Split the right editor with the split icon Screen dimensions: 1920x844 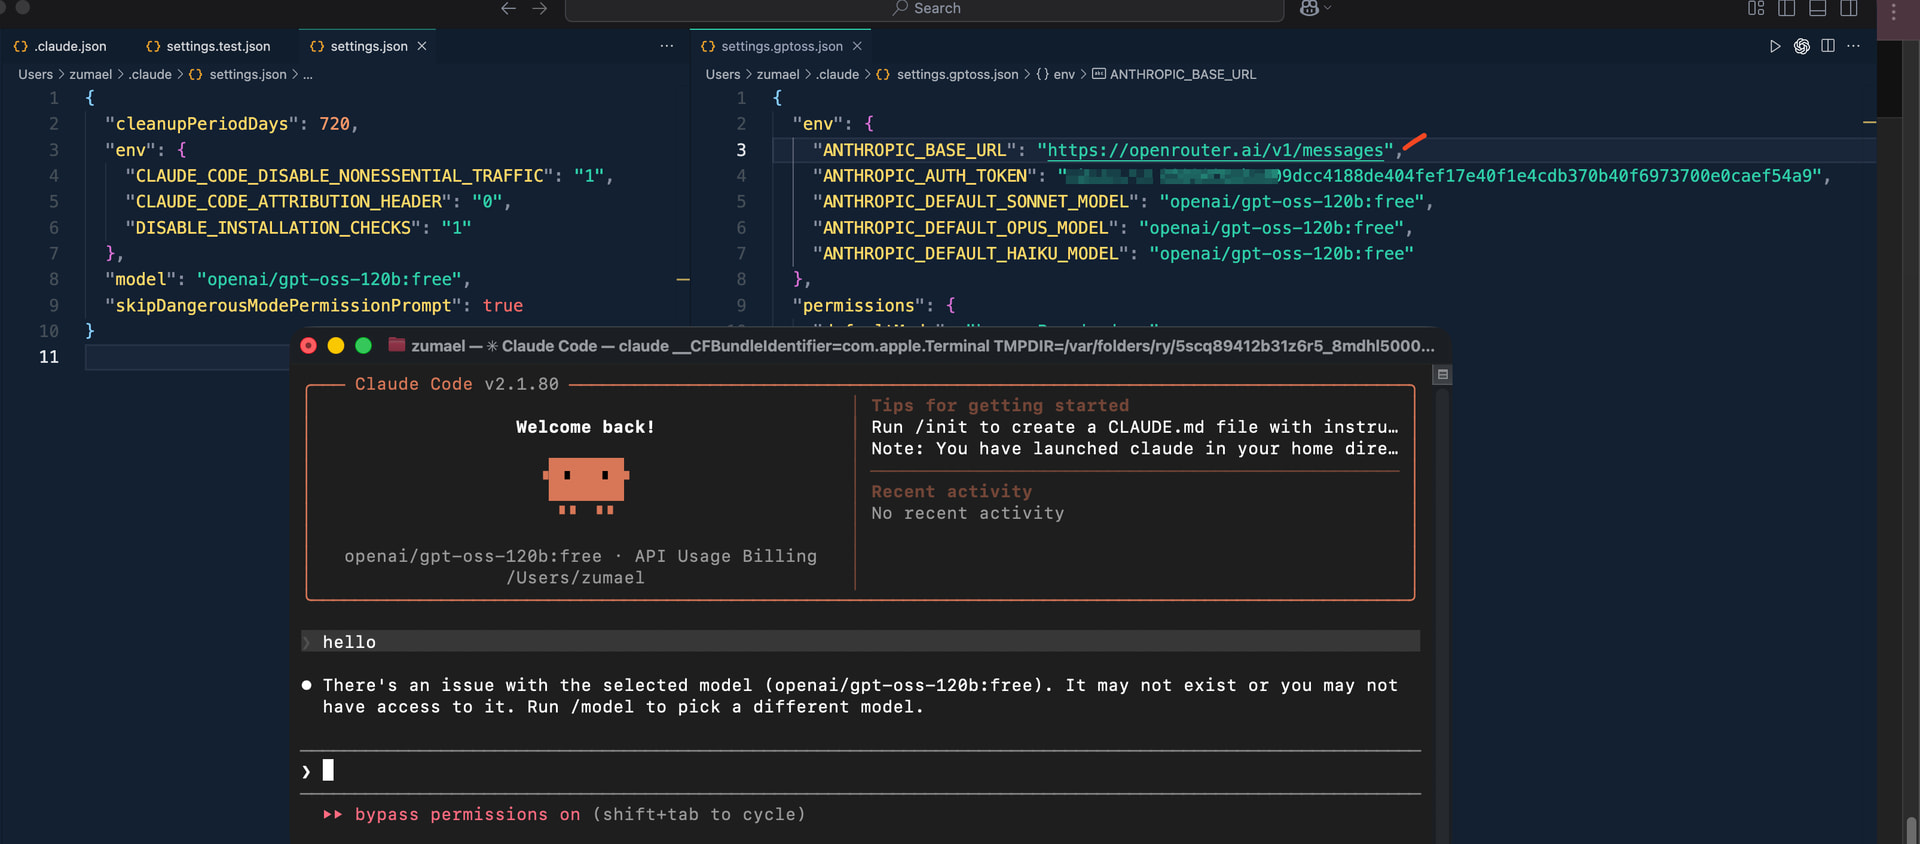1828,46
